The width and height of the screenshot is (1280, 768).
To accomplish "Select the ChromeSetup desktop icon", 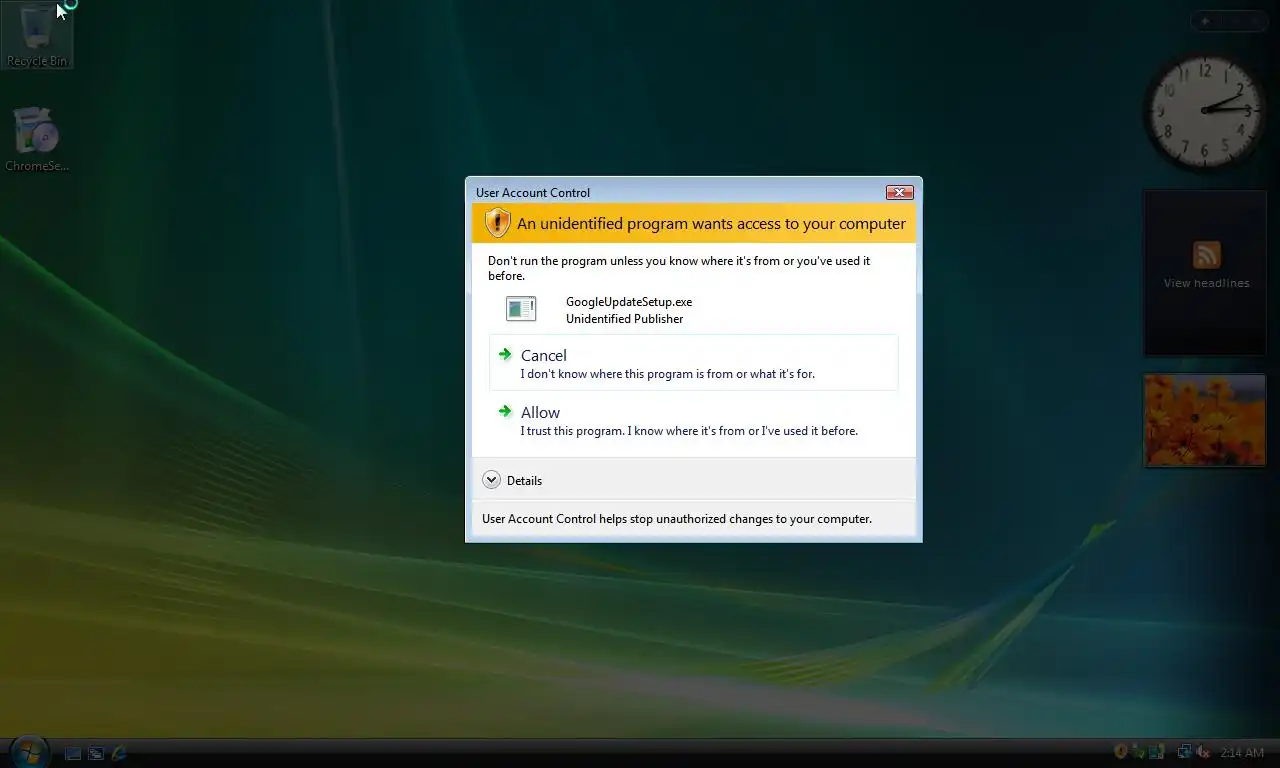I will (x=37, y=139).
